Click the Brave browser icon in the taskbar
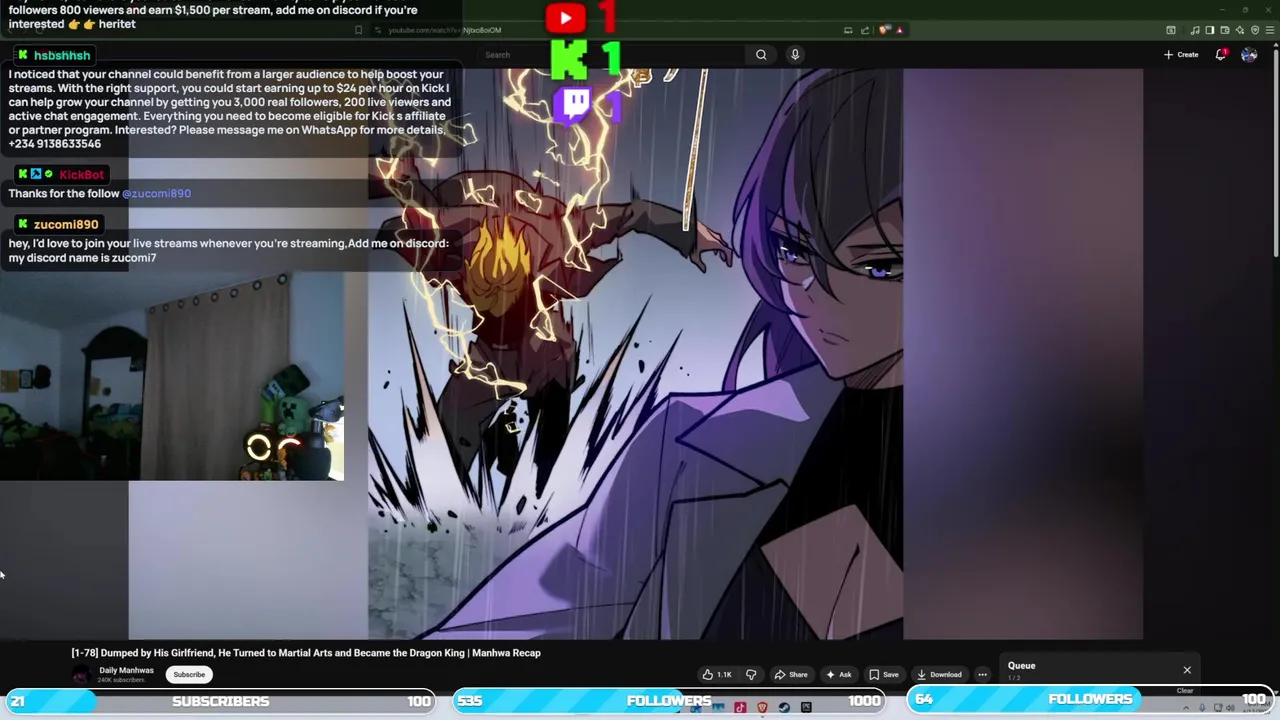 click(762, 708)
